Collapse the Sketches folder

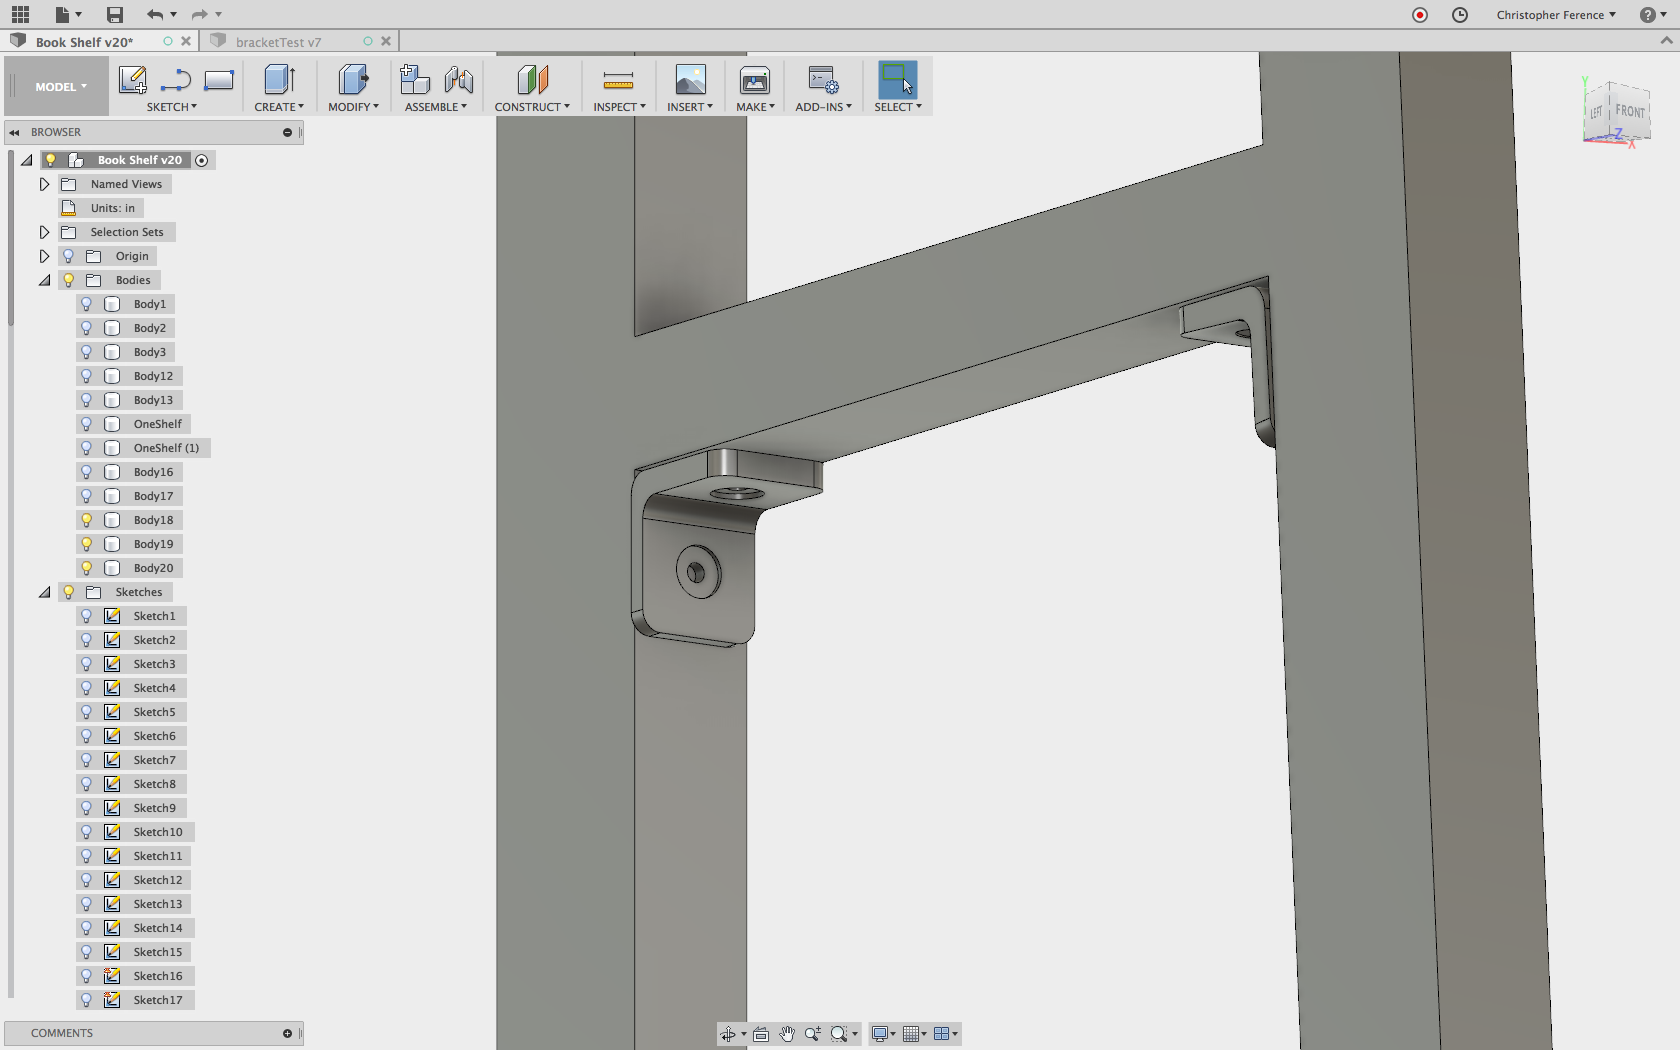pos(45,592)
